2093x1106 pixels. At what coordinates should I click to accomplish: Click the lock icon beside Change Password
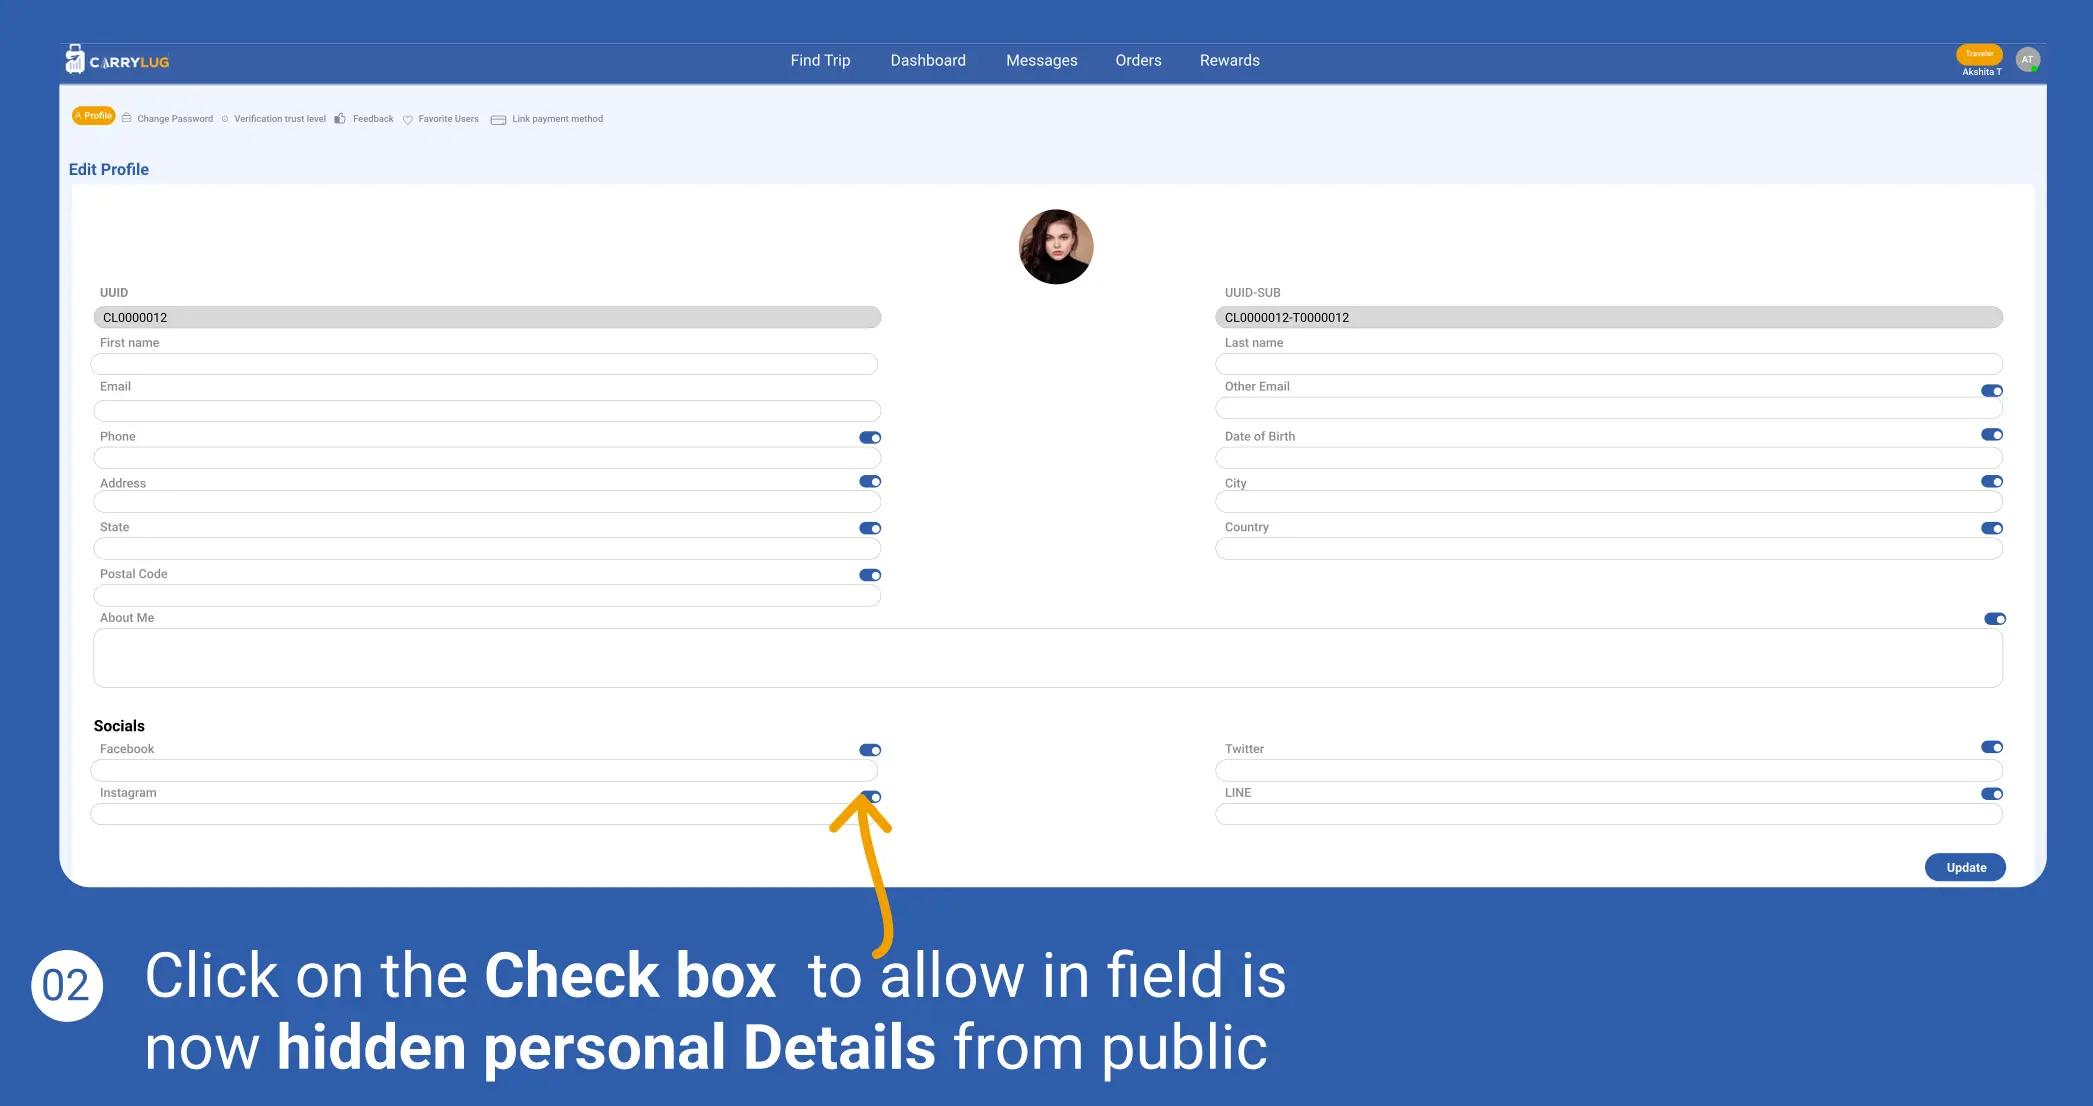point(127,118)
